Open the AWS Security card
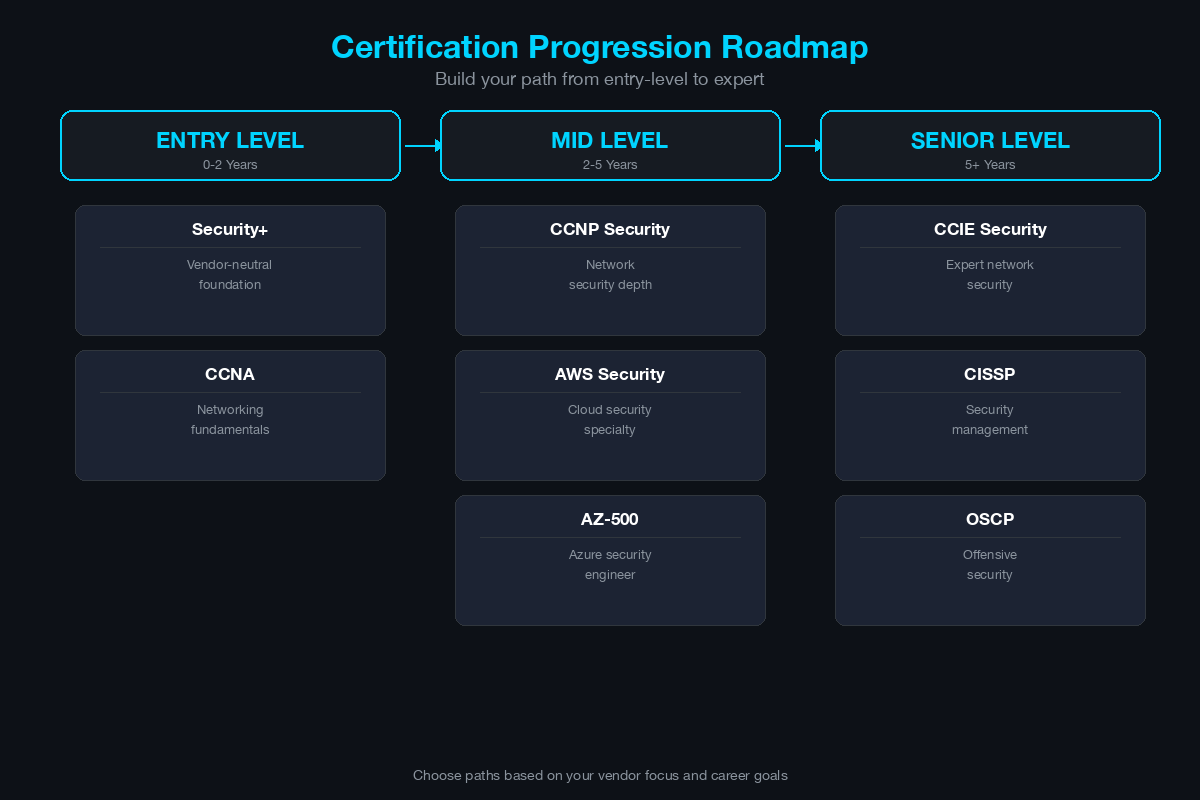 click(x=610, y=415)
